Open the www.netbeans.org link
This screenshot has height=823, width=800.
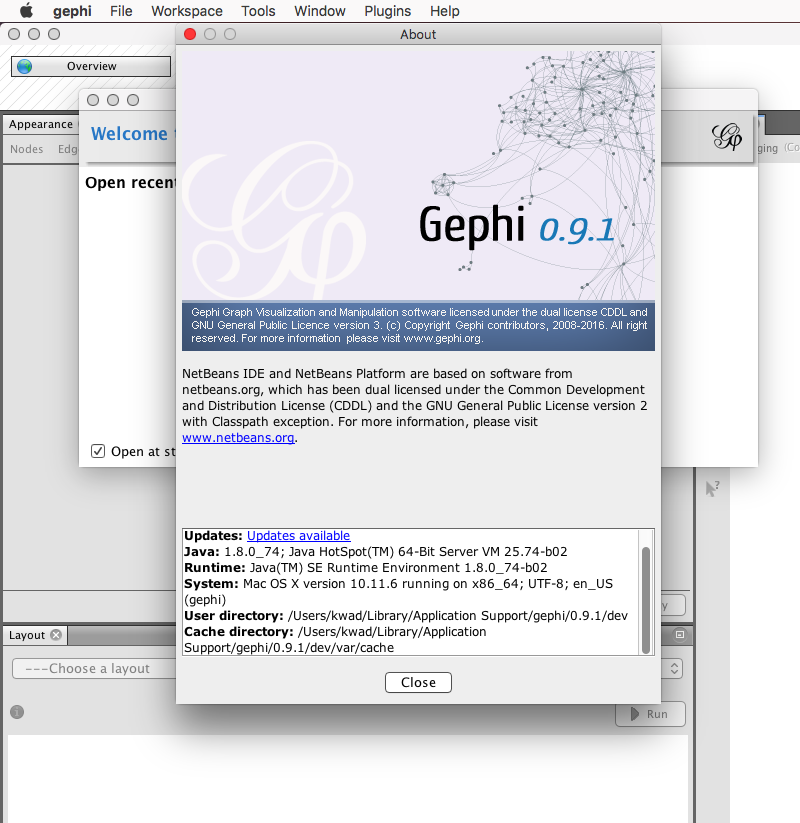click(238, 438)
